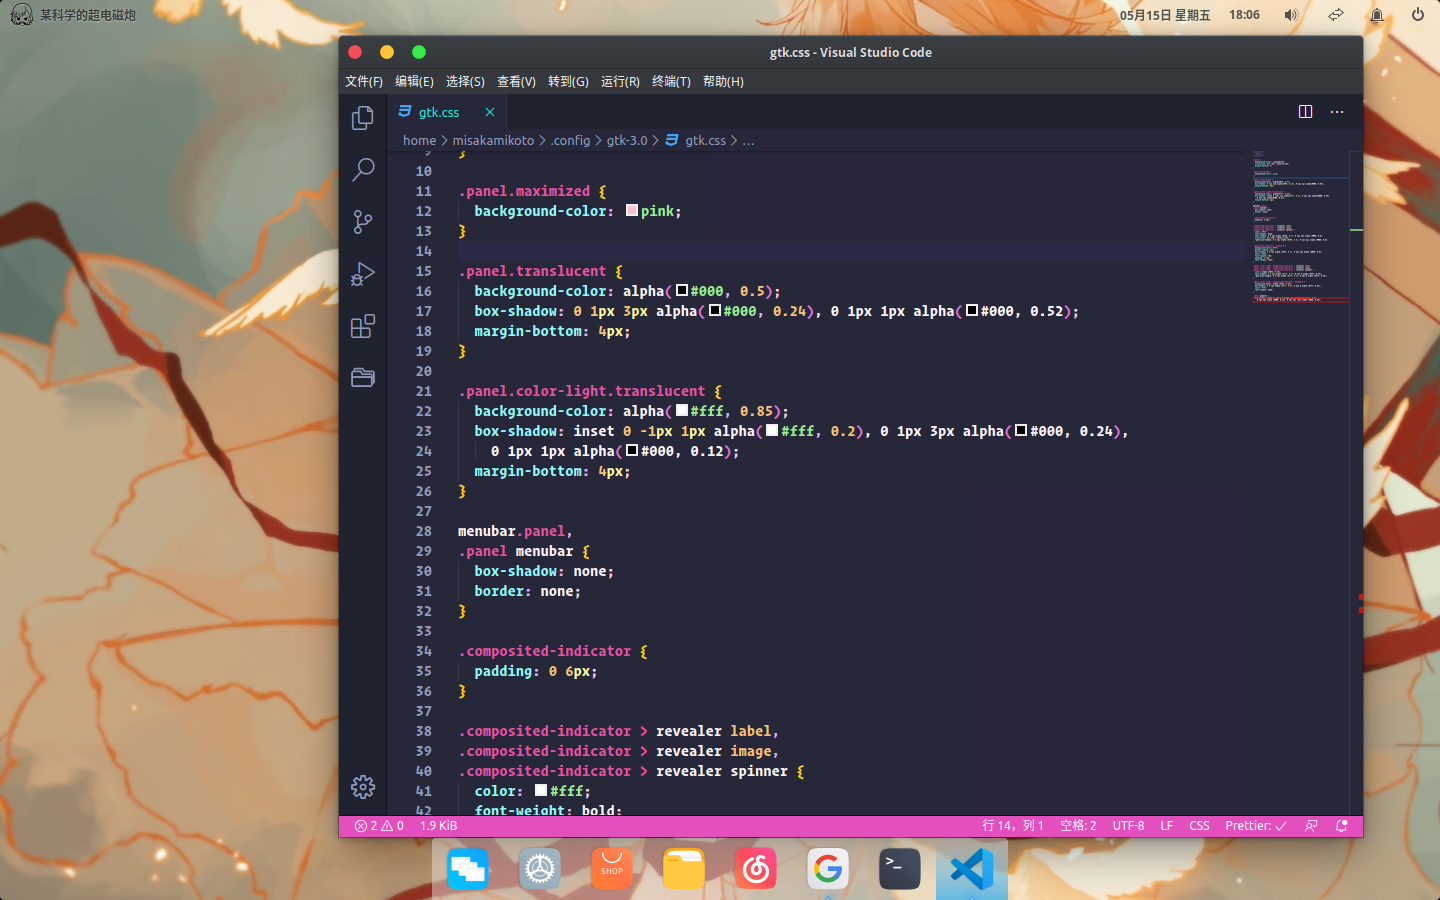Screen dimensions: 1440x900
Task: Open the 帮助(H) menu
Action: click(723, 82)
